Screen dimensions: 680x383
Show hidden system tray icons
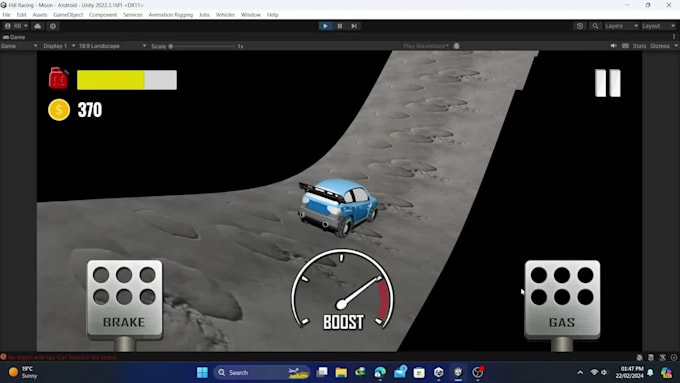click(580, 372)
